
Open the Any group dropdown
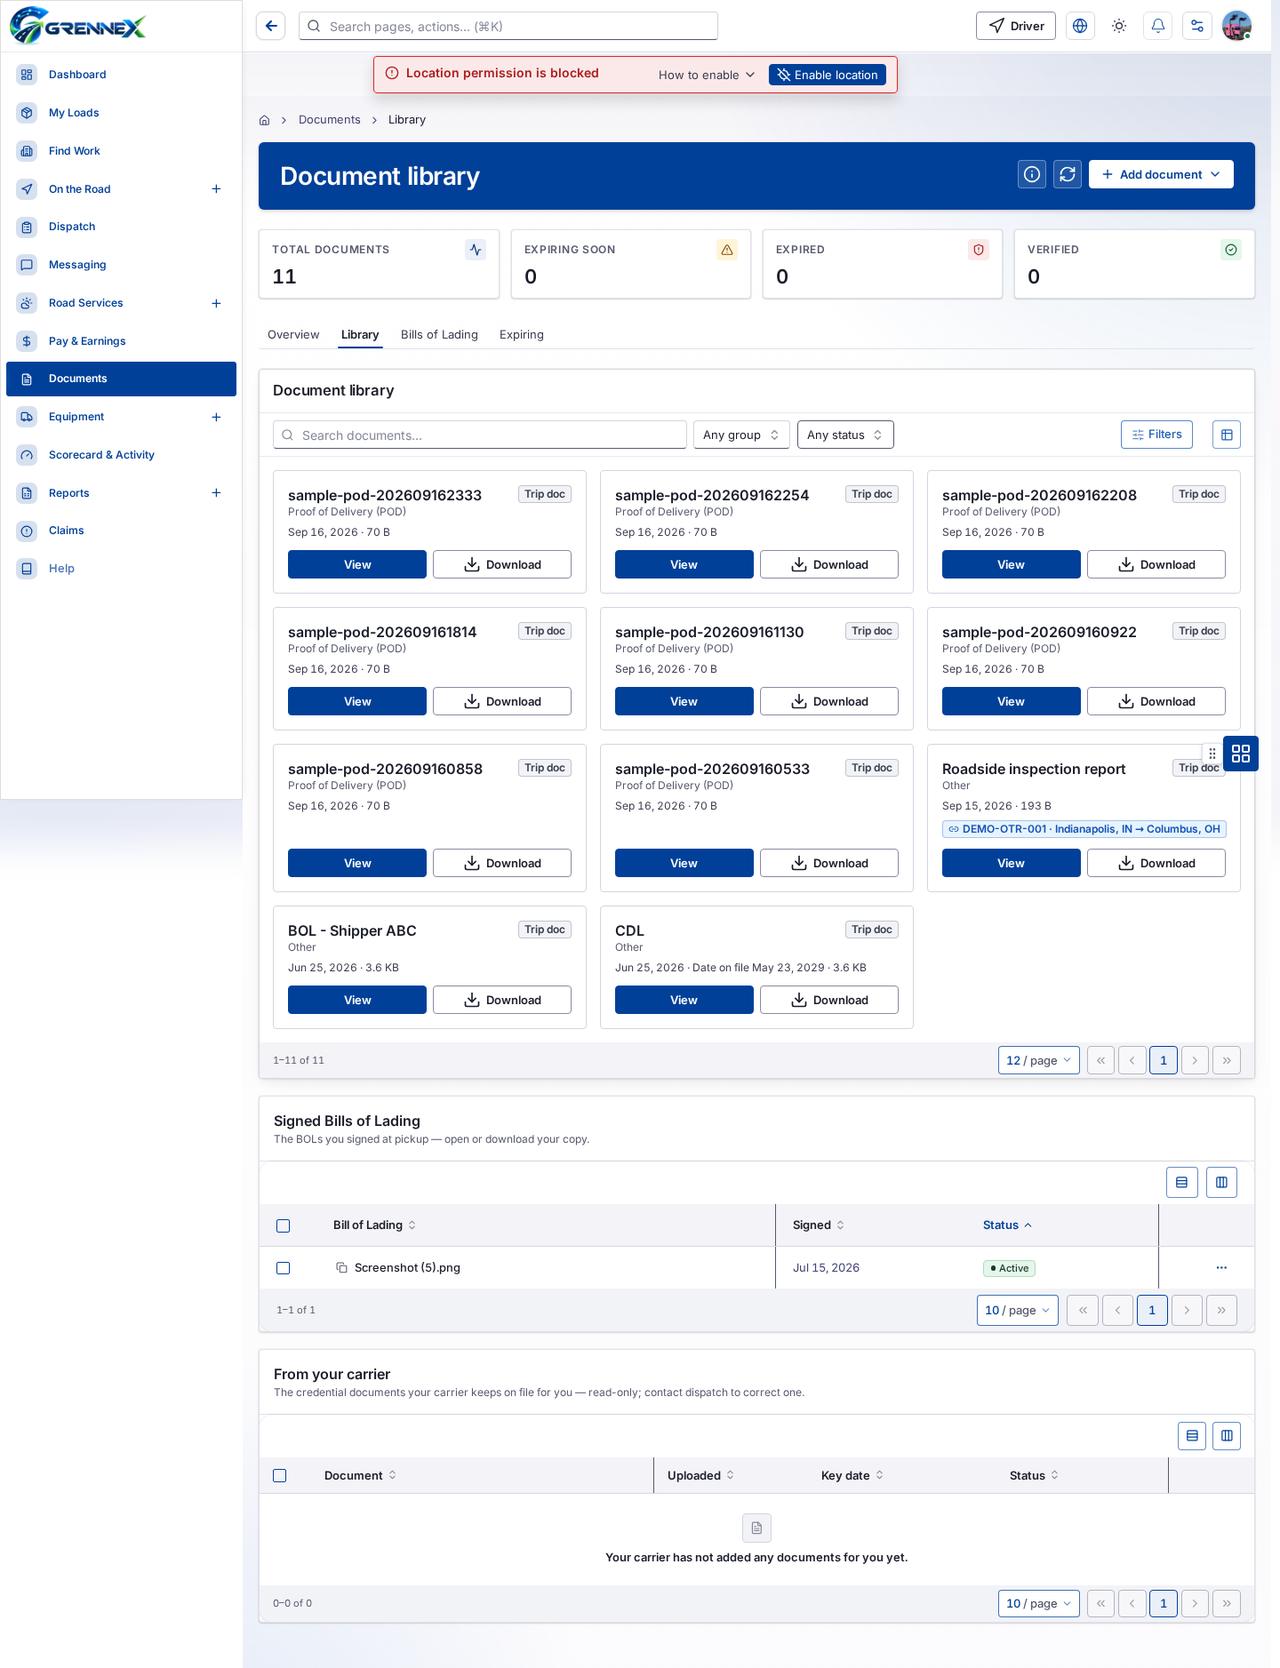(x=741, y=435)
